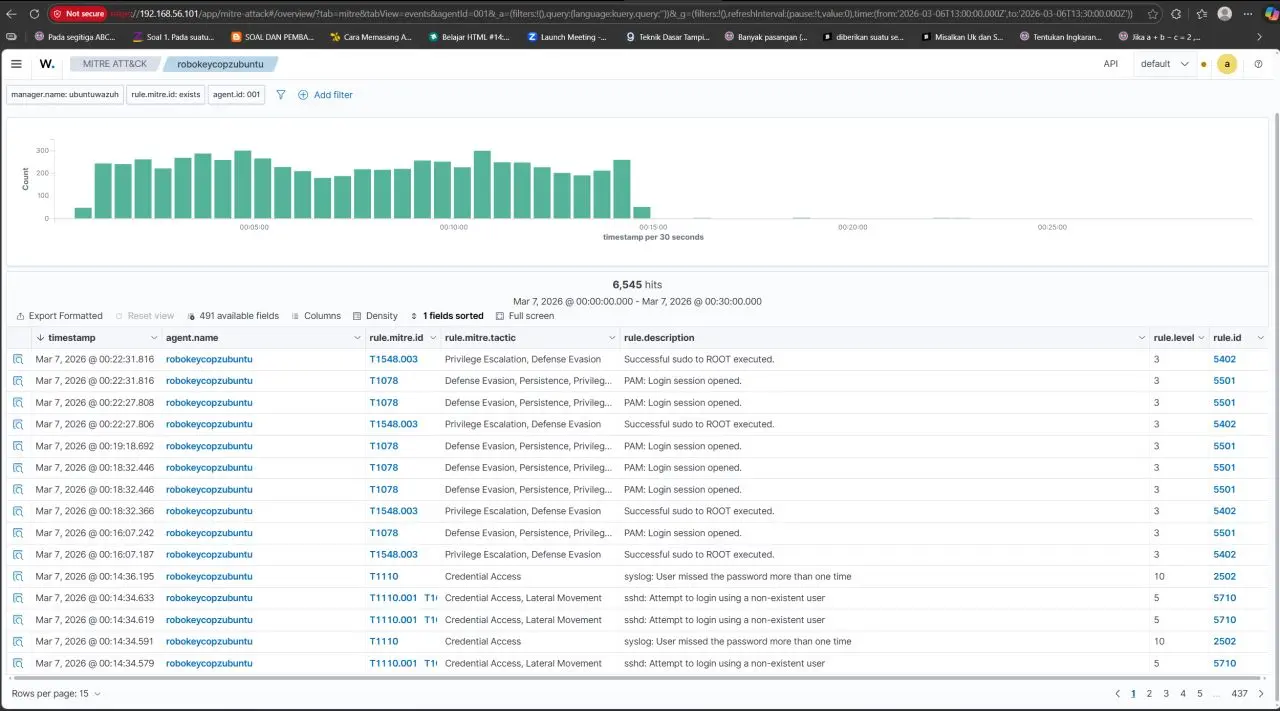Open the default index pattern dropdown
The width and height of the screenshot is (1280, 711).
pos(1166,64)
